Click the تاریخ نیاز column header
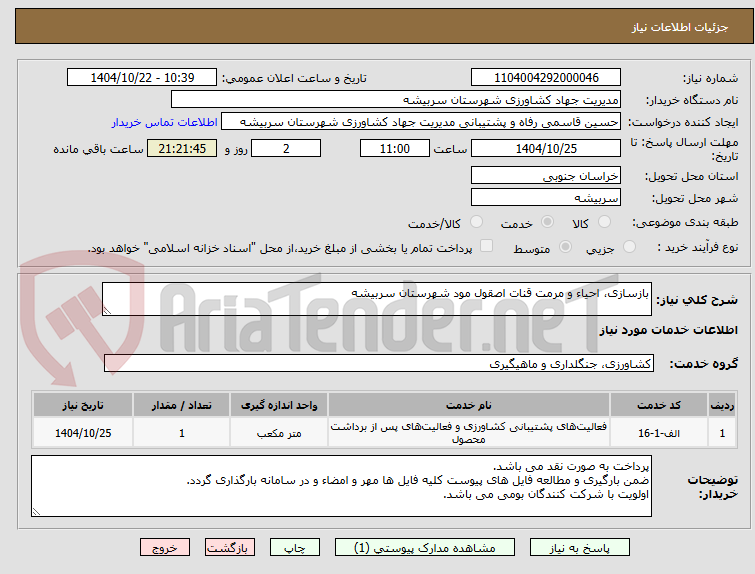The height and width of the screenshot is (574, 755). [83, 405]
